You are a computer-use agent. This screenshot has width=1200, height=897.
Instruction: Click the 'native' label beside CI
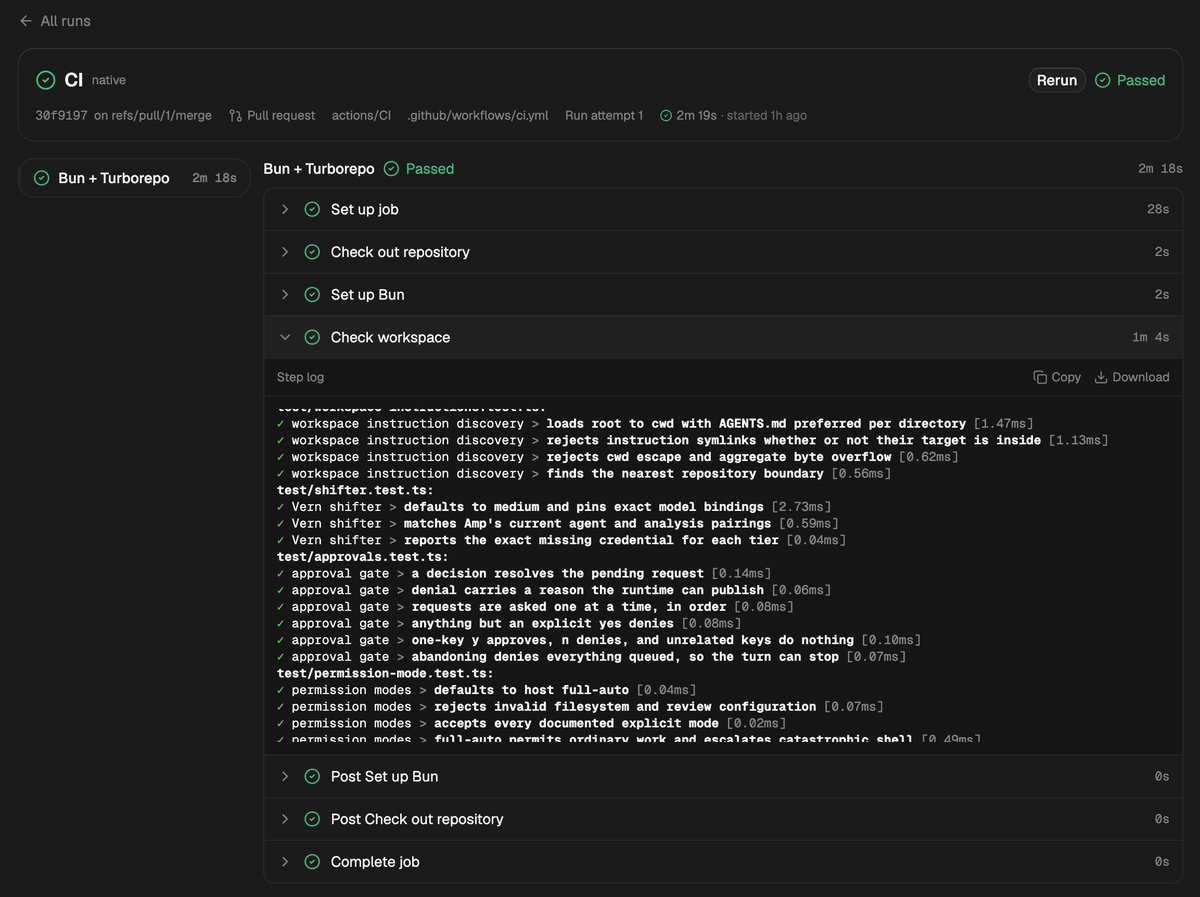(x=109, y=80)
